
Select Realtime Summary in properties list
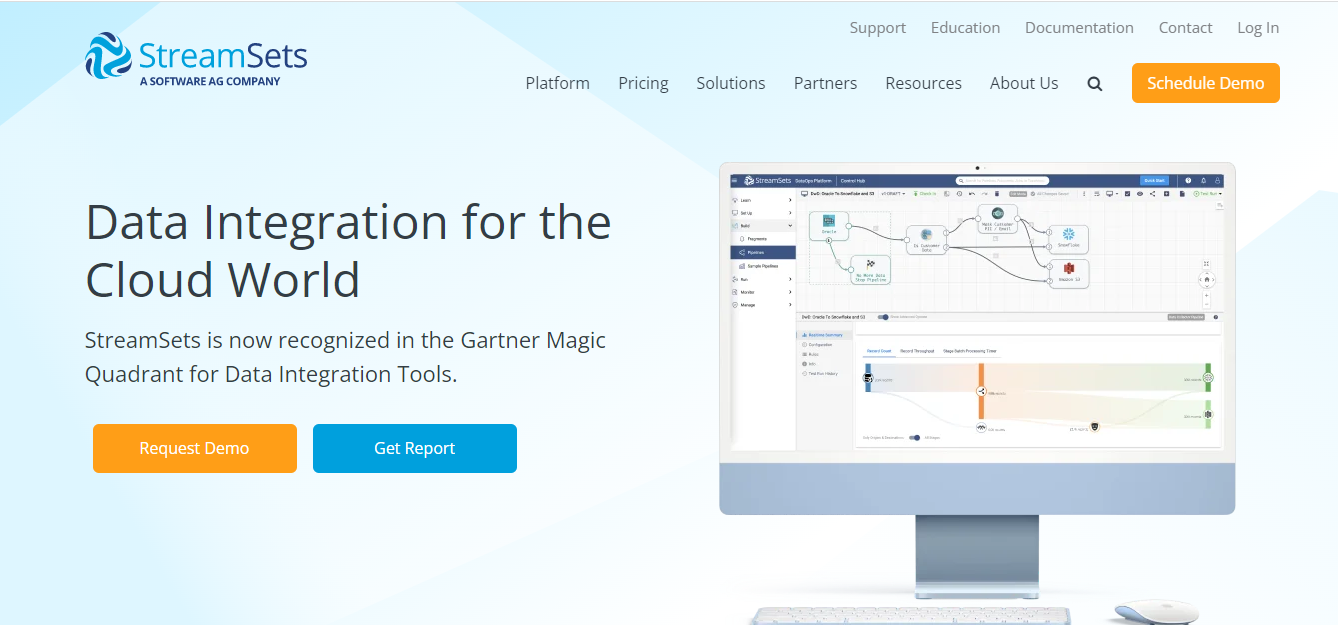(x=825, y=335)
